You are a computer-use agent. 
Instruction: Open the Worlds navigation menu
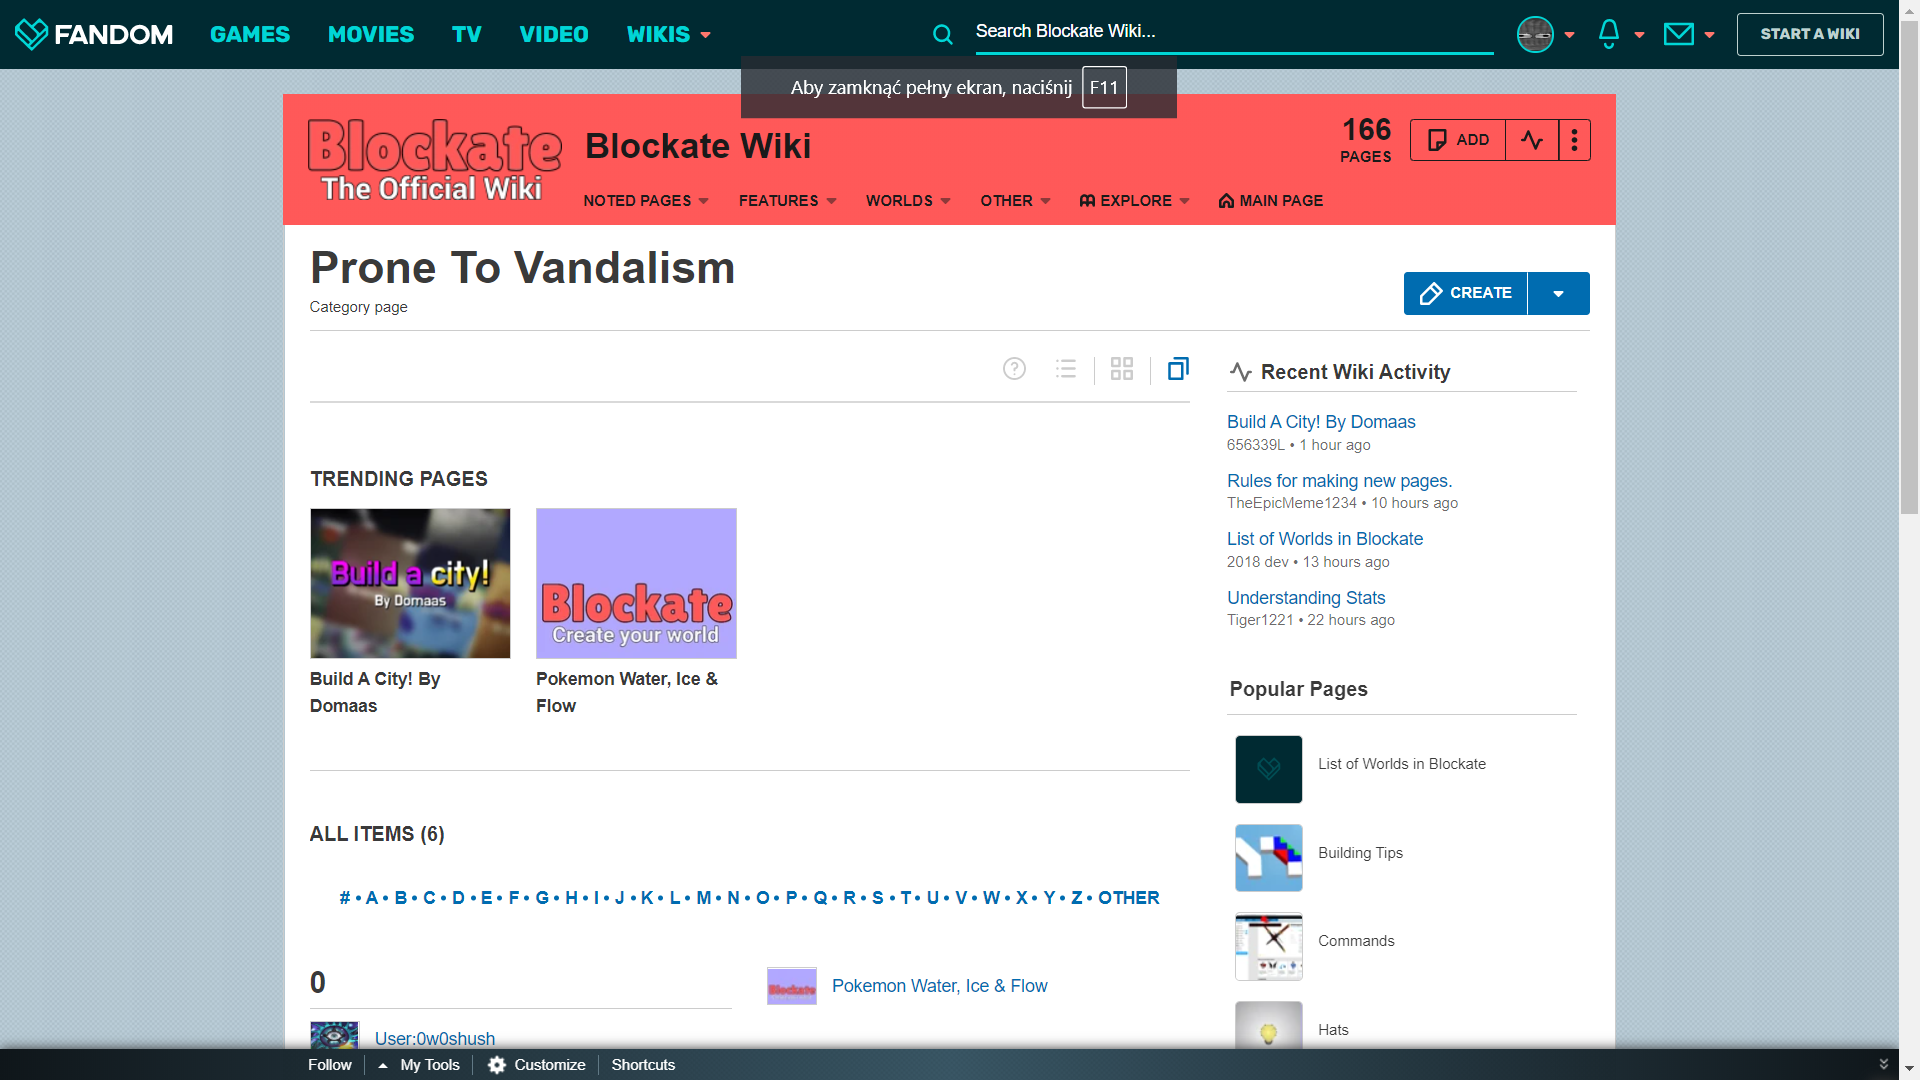(907, 201)
